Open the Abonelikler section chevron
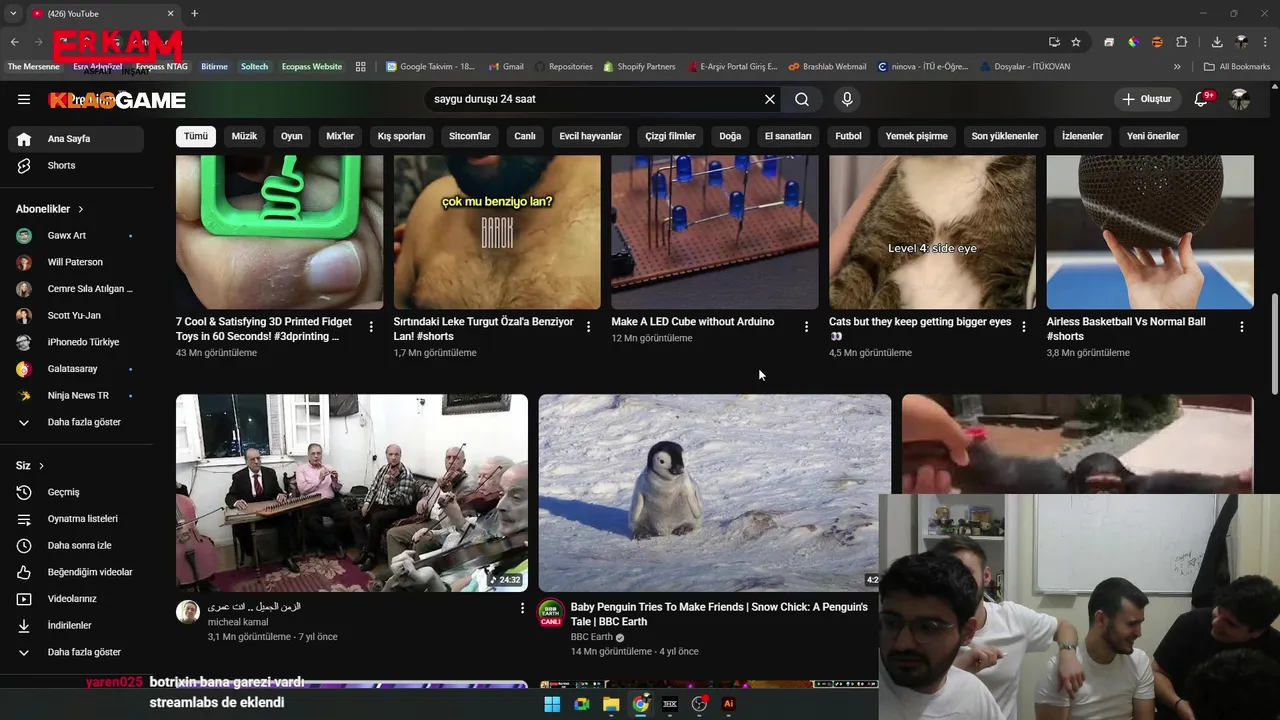 pos(81,209)
